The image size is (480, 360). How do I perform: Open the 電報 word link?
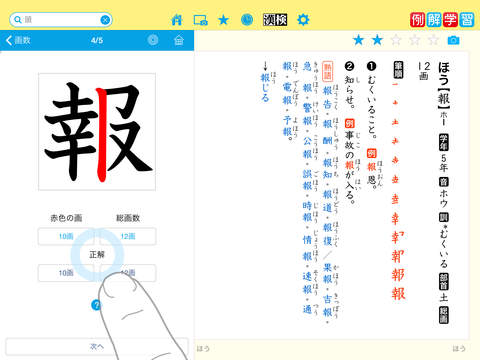click(287, 94)
